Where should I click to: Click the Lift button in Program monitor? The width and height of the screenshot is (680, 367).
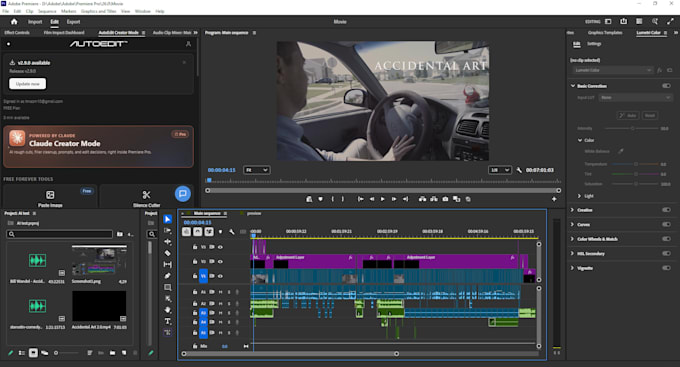coord(422,199)
